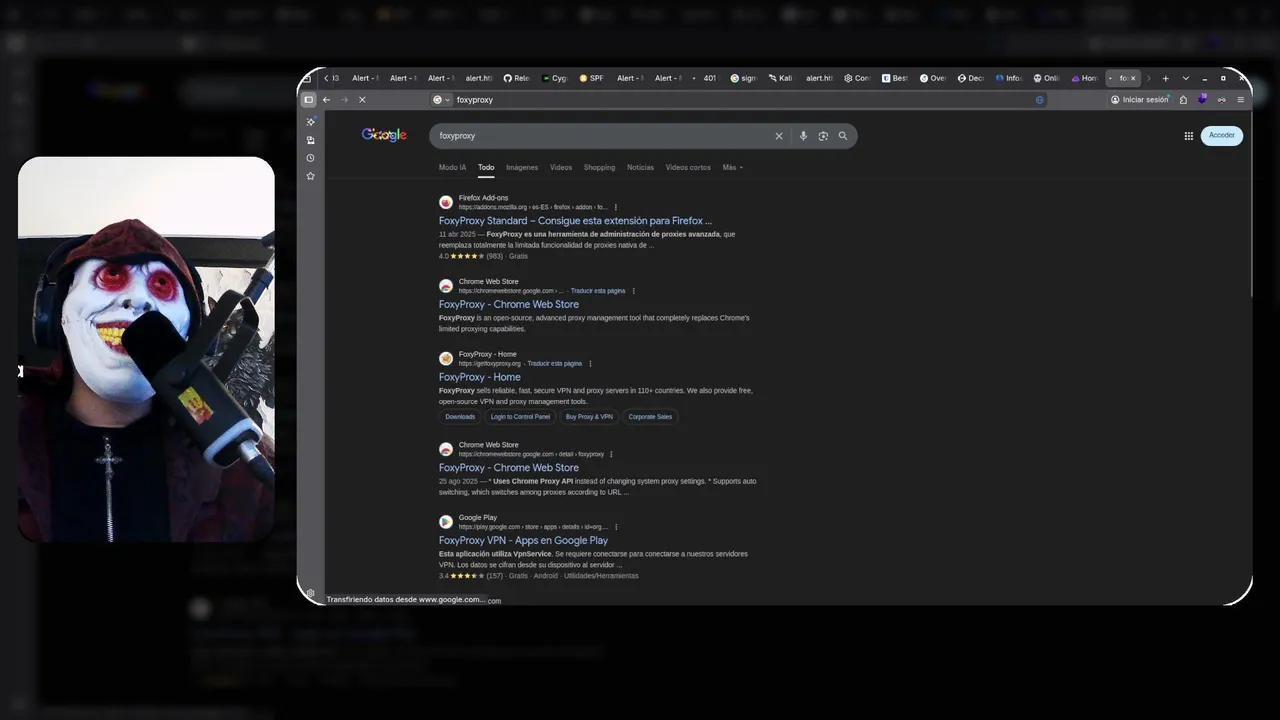1280x720 pixels.
Task: Open FoxyProxy - Home link
Action: [x=480, y=377]
